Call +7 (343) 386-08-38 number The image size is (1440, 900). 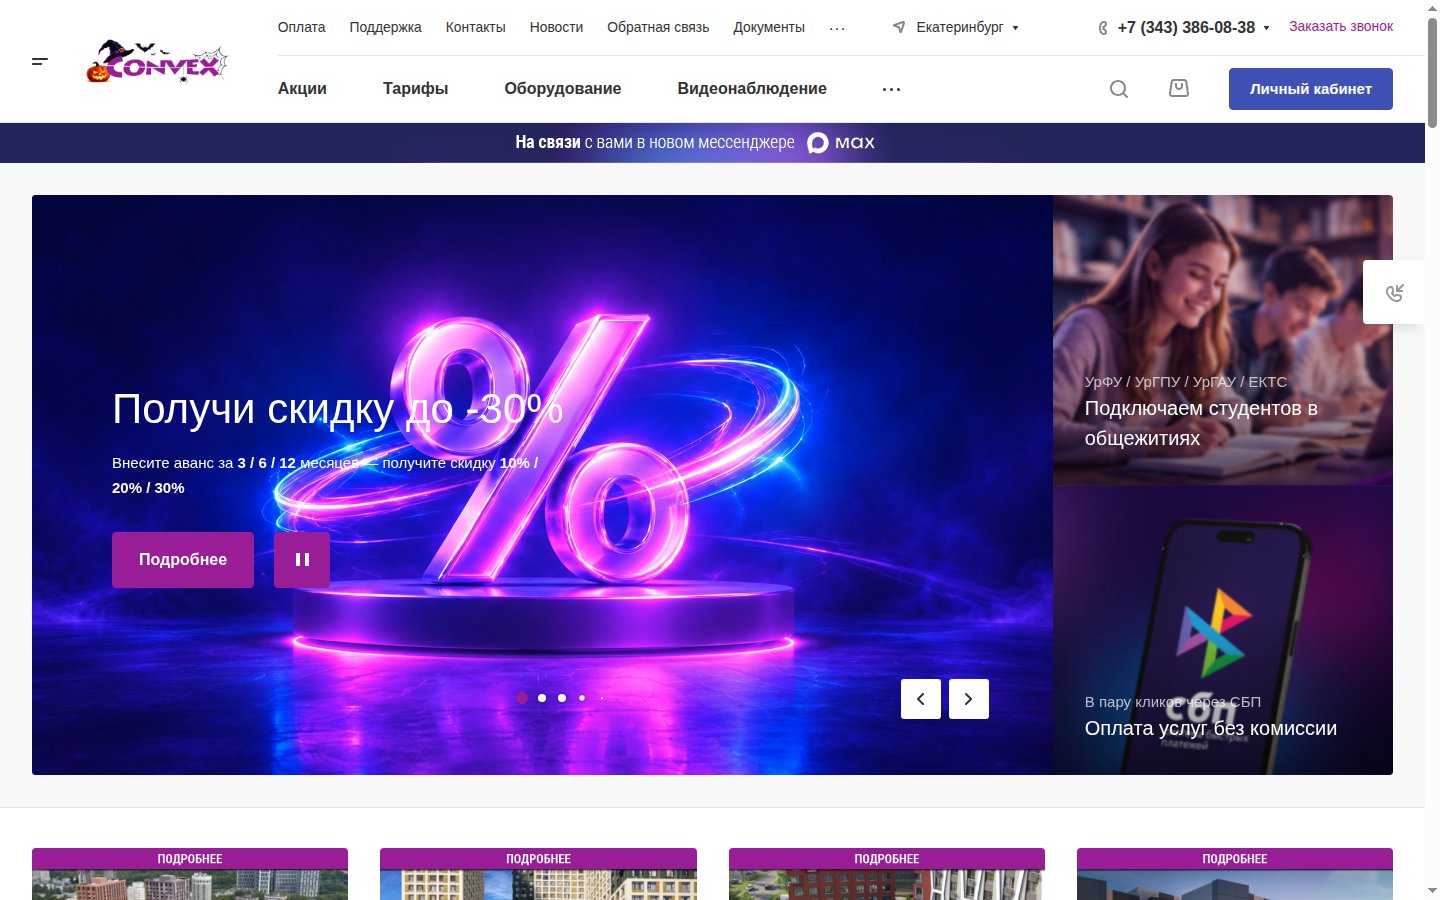(x=1186, y=28)
